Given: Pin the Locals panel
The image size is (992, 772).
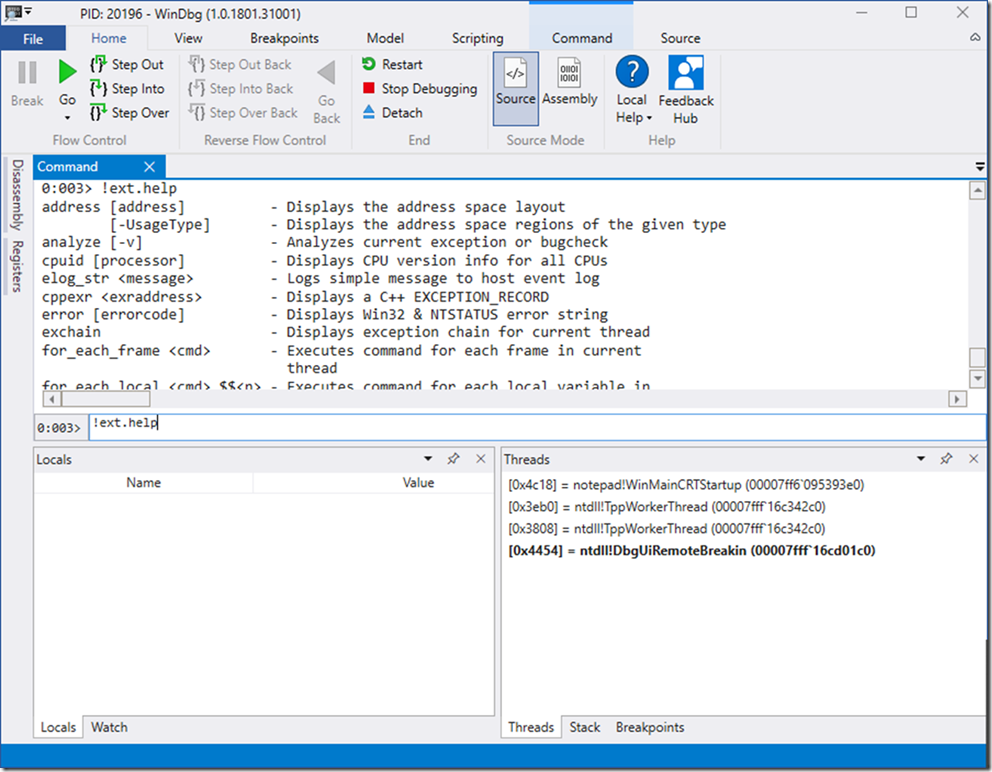Looking at the screenshot, I should [x=454, y=459].
